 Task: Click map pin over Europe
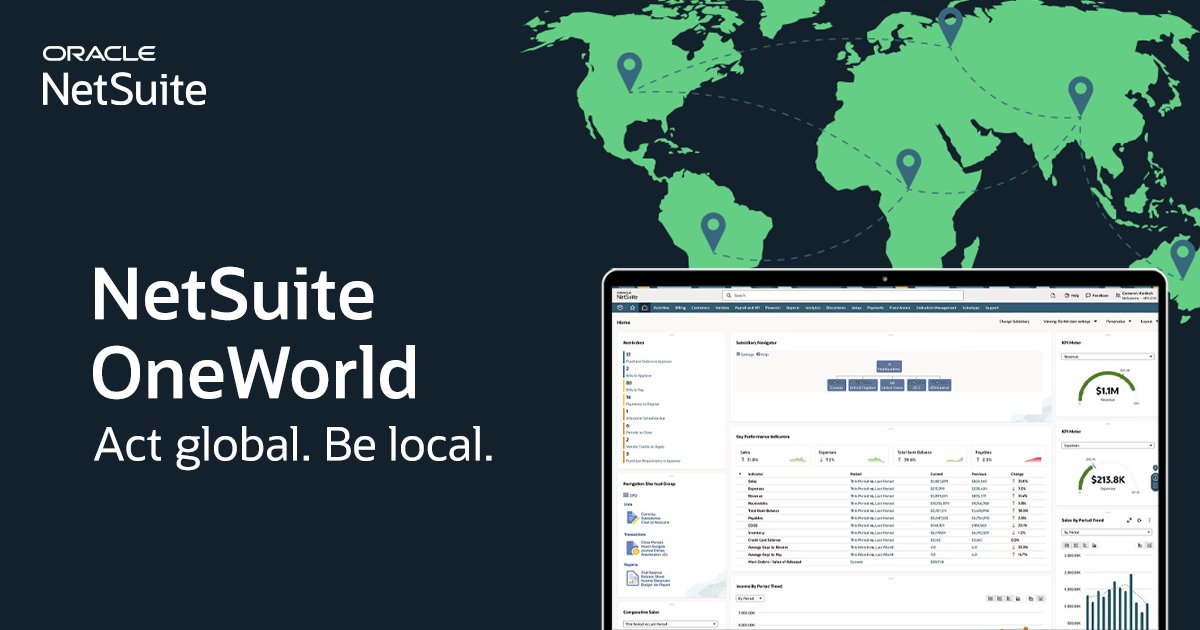[x=950, y=26]
